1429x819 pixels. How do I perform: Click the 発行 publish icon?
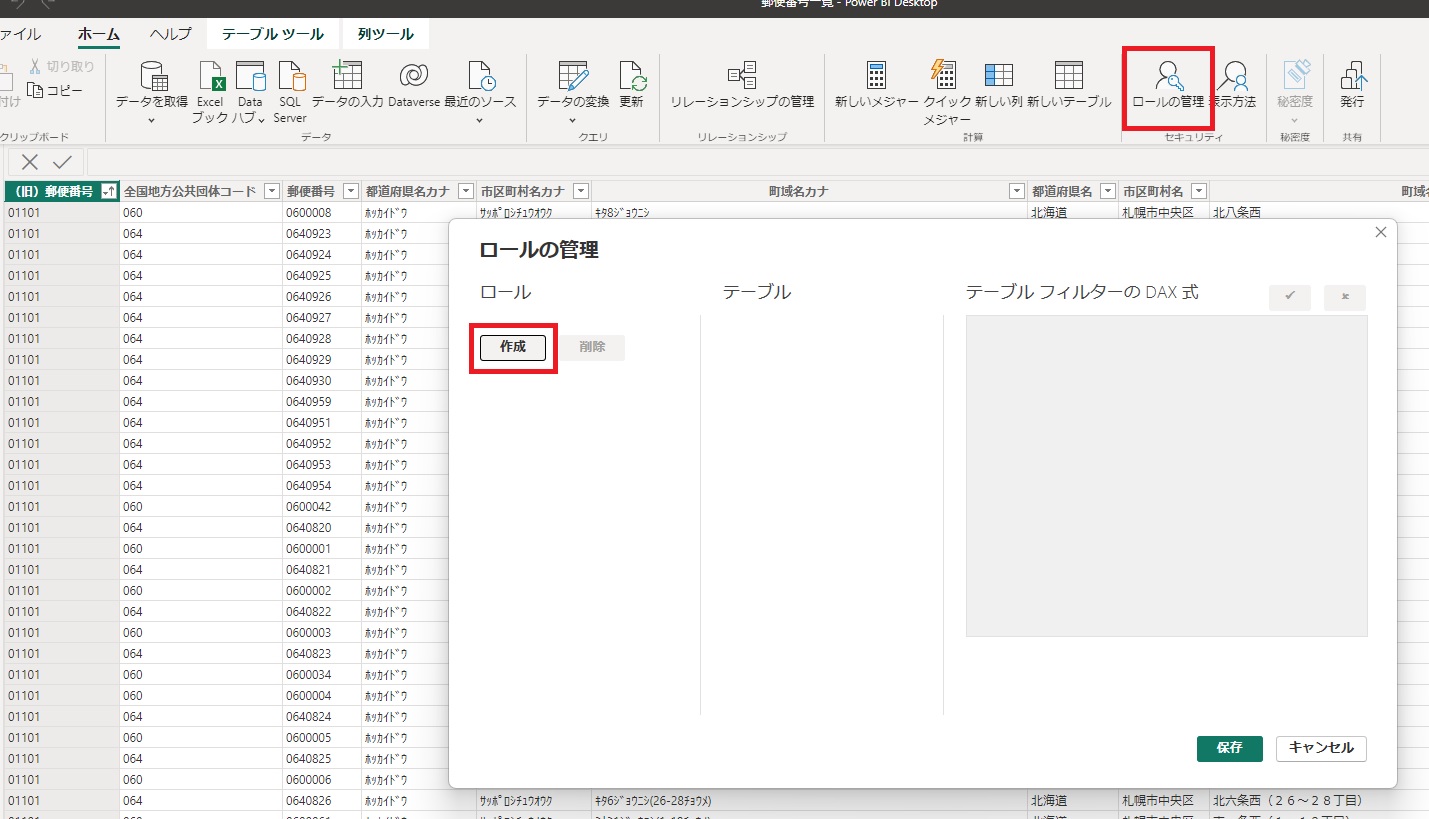coord(1352,77)
